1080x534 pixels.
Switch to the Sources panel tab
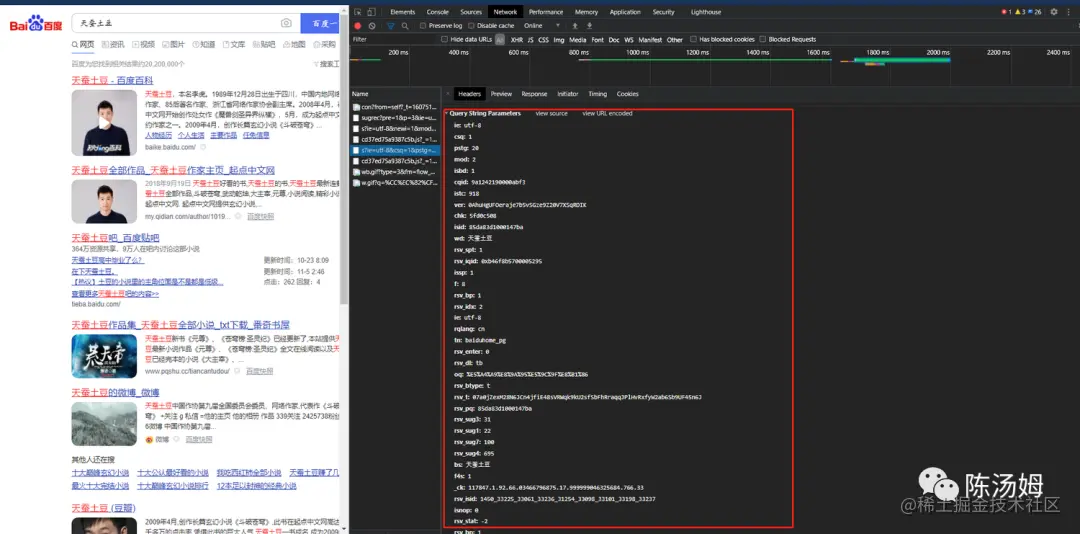point(471,12)
